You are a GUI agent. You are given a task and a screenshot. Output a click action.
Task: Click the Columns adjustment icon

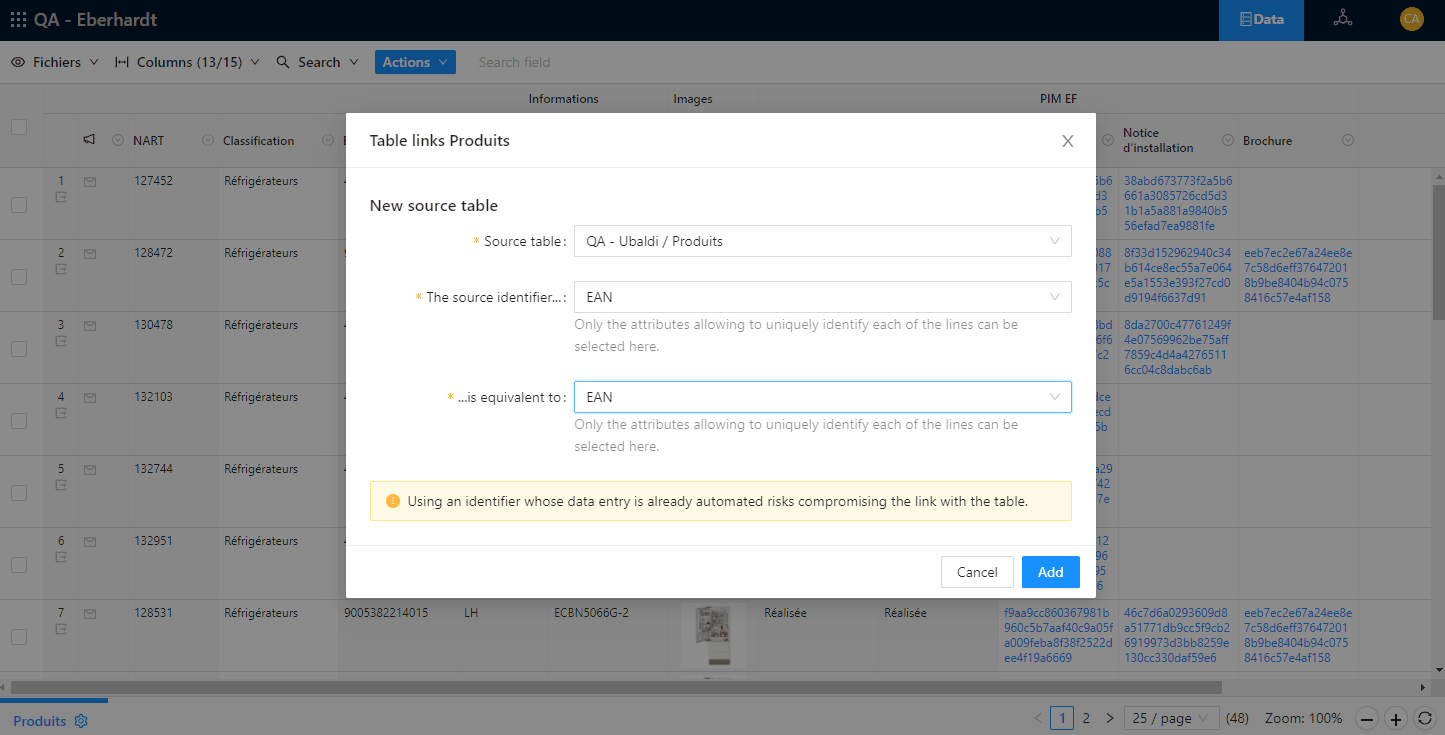[122, 62]
